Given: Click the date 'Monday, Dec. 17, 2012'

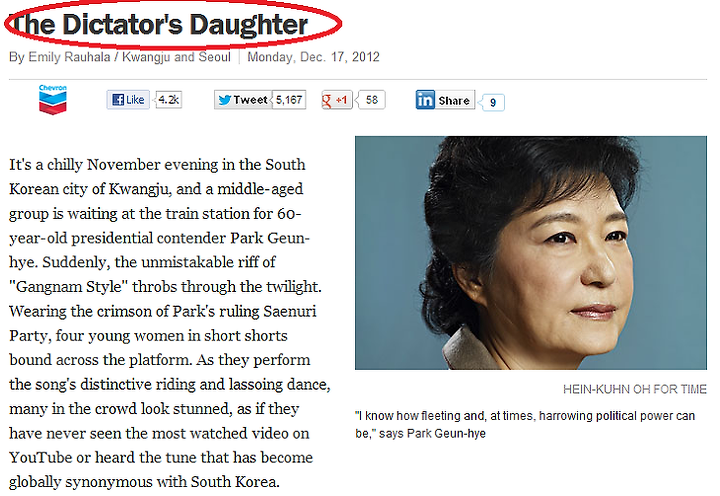Looking at the screenshot, I should (x=313, y=57).
